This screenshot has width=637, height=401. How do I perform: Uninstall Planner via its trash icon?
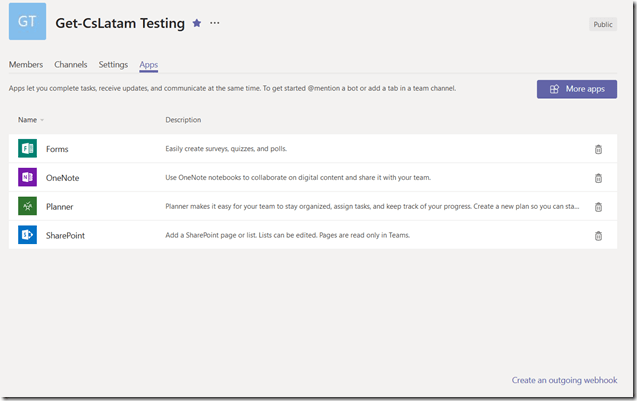[598, 207]
